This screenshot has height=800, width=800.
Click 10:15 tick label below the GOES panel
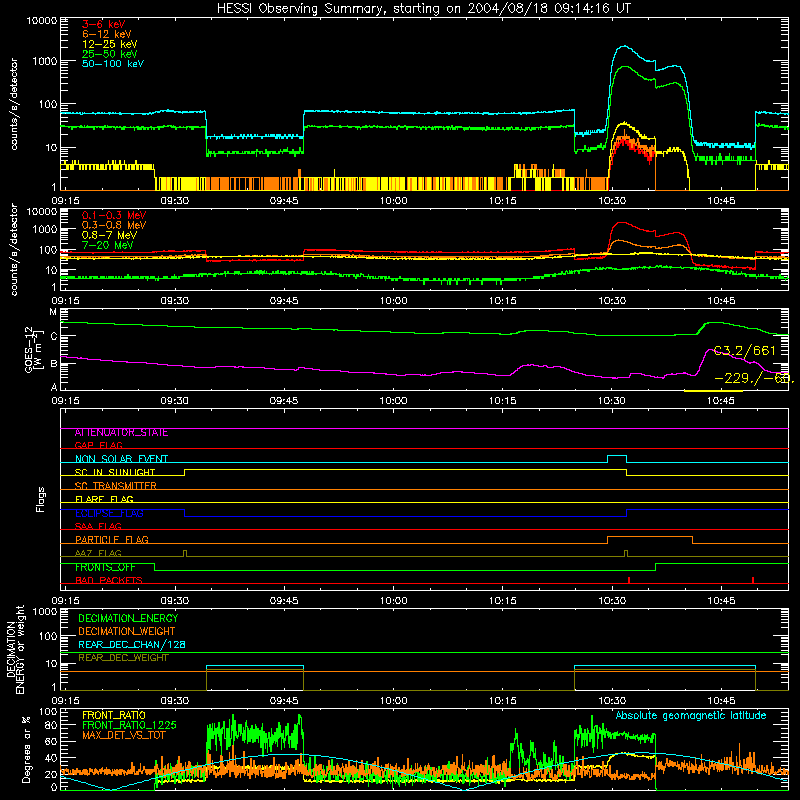(x=503, y=401)
